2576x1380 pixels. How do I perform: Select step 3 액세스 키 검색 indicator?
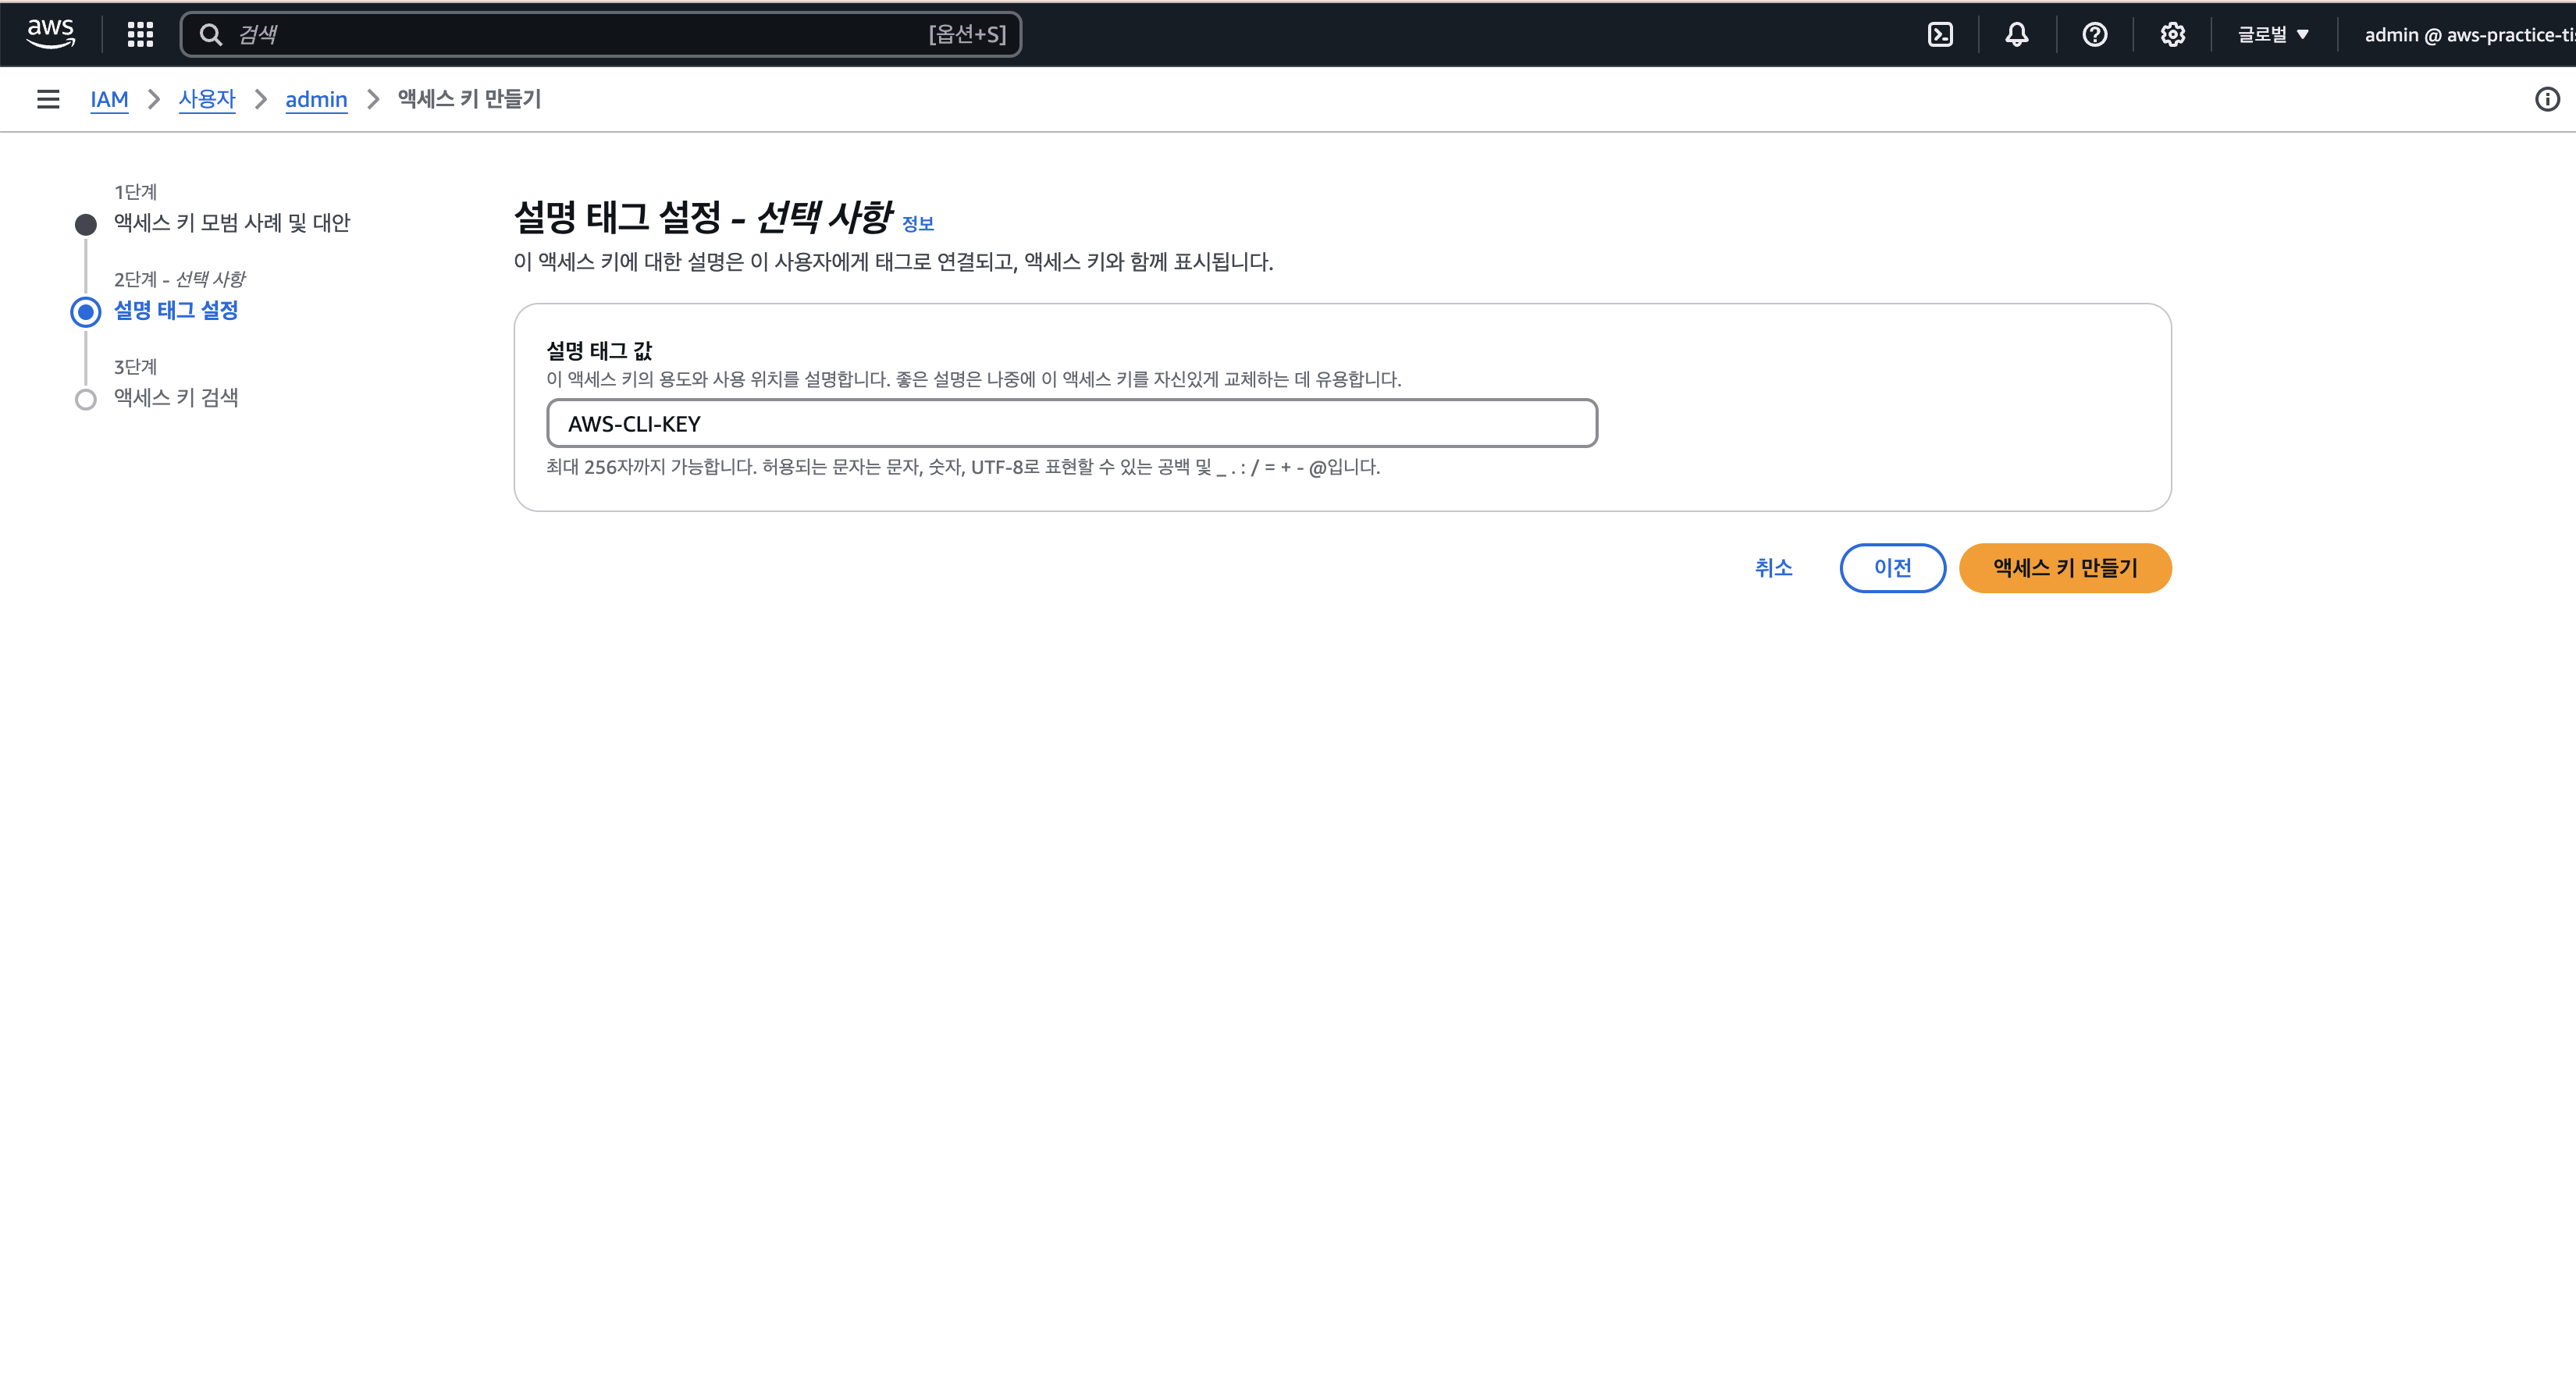[x=176, y=397]
